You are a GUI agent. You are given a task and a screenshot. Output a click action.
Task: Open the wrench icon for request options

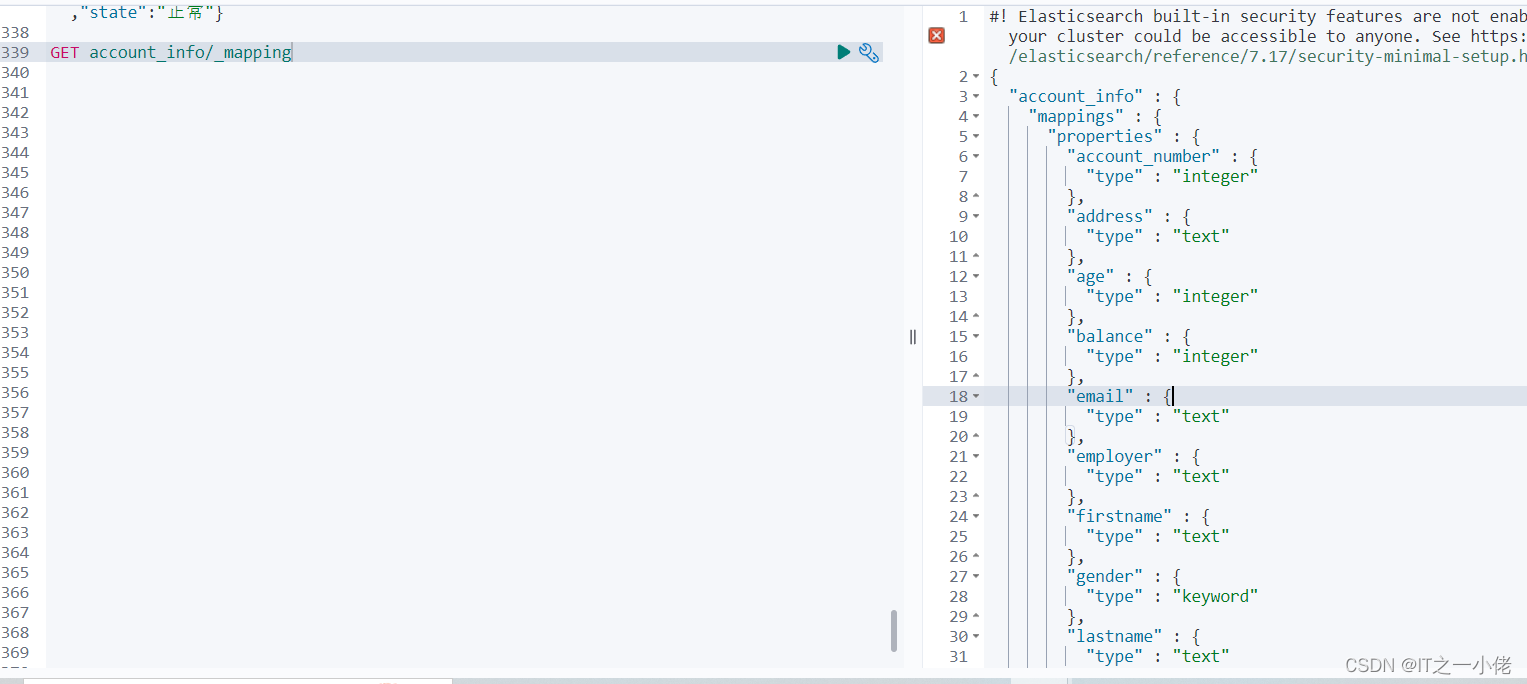coord(868,52)
